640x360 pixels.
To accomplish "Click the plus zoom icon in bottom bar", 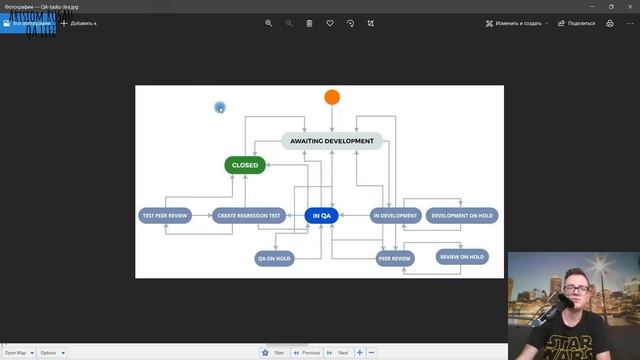I will tap(360, 352).
